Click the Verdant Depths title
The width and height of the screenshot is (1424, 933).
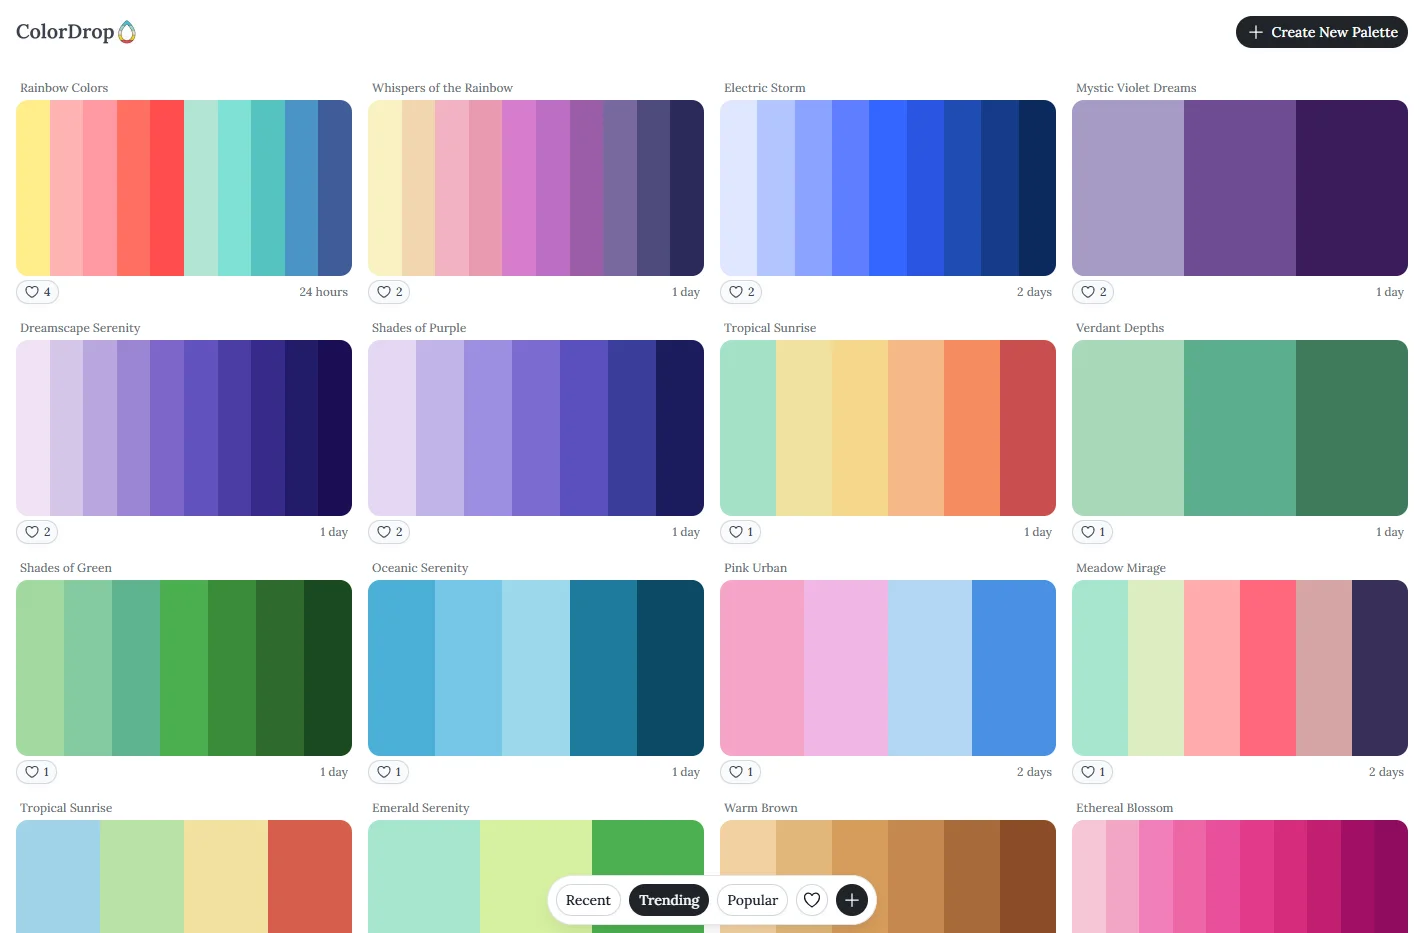(x=1120, y=328)
